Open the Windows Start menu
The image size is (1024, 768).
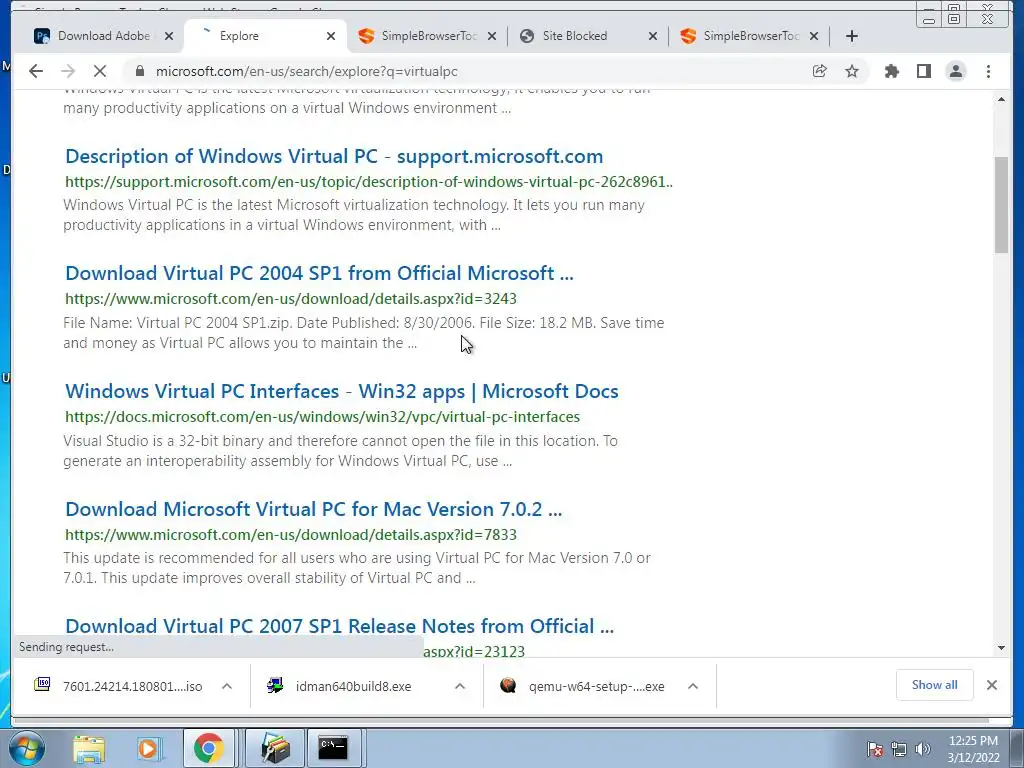[x=27, y=748]
